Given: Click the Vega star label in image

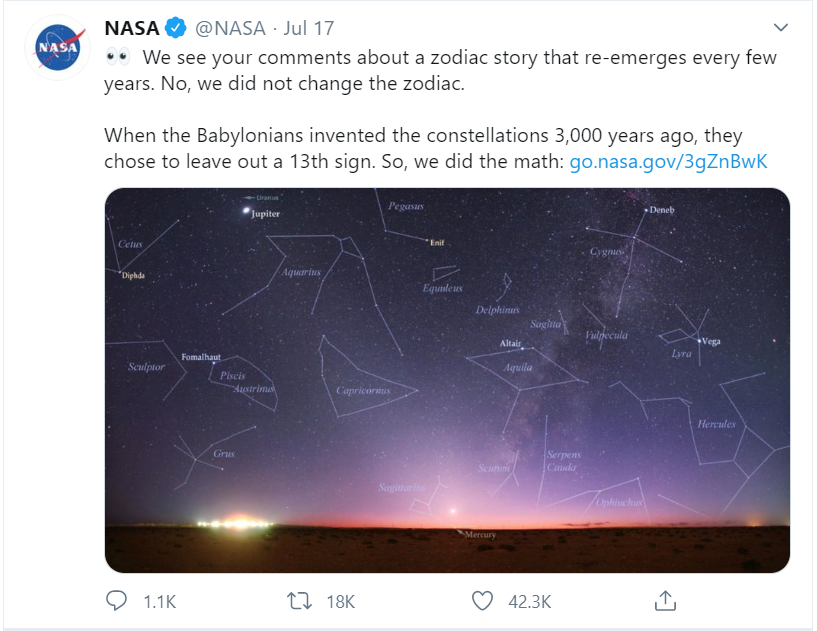Looking at the screenshot, I should 711,341.
